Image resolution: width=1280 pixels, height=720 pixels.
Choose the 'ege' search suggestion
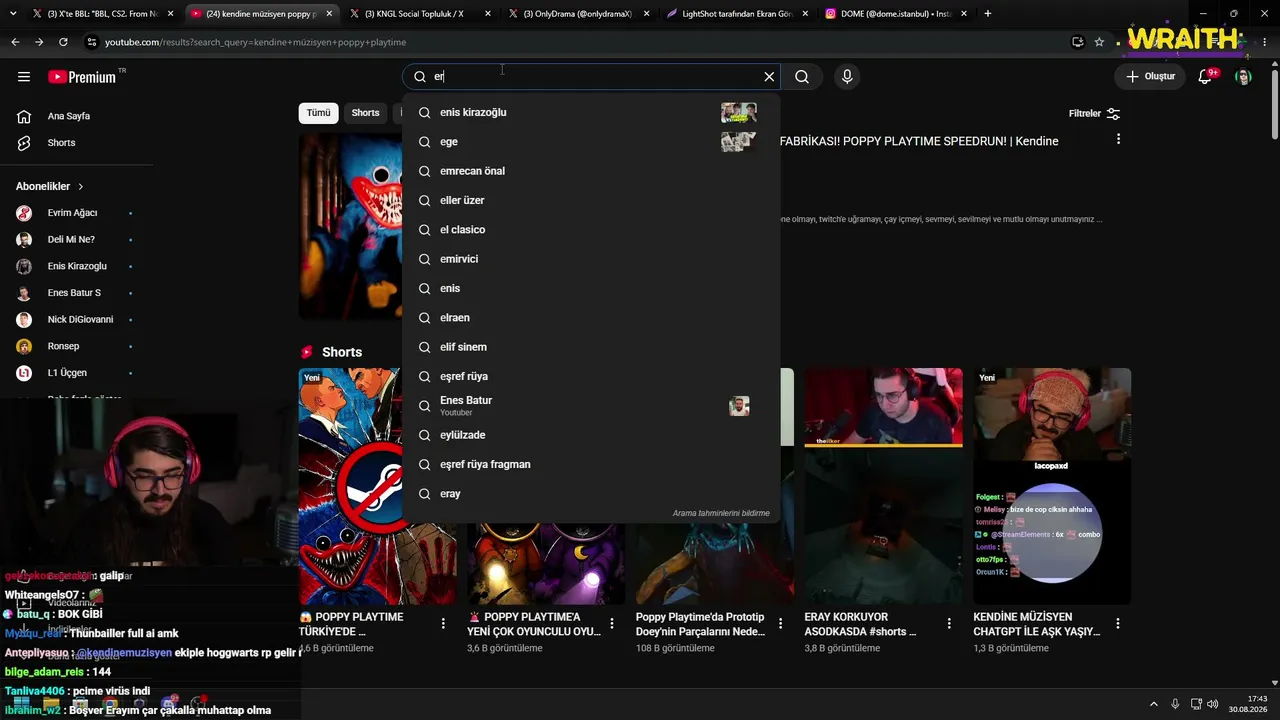591,142
